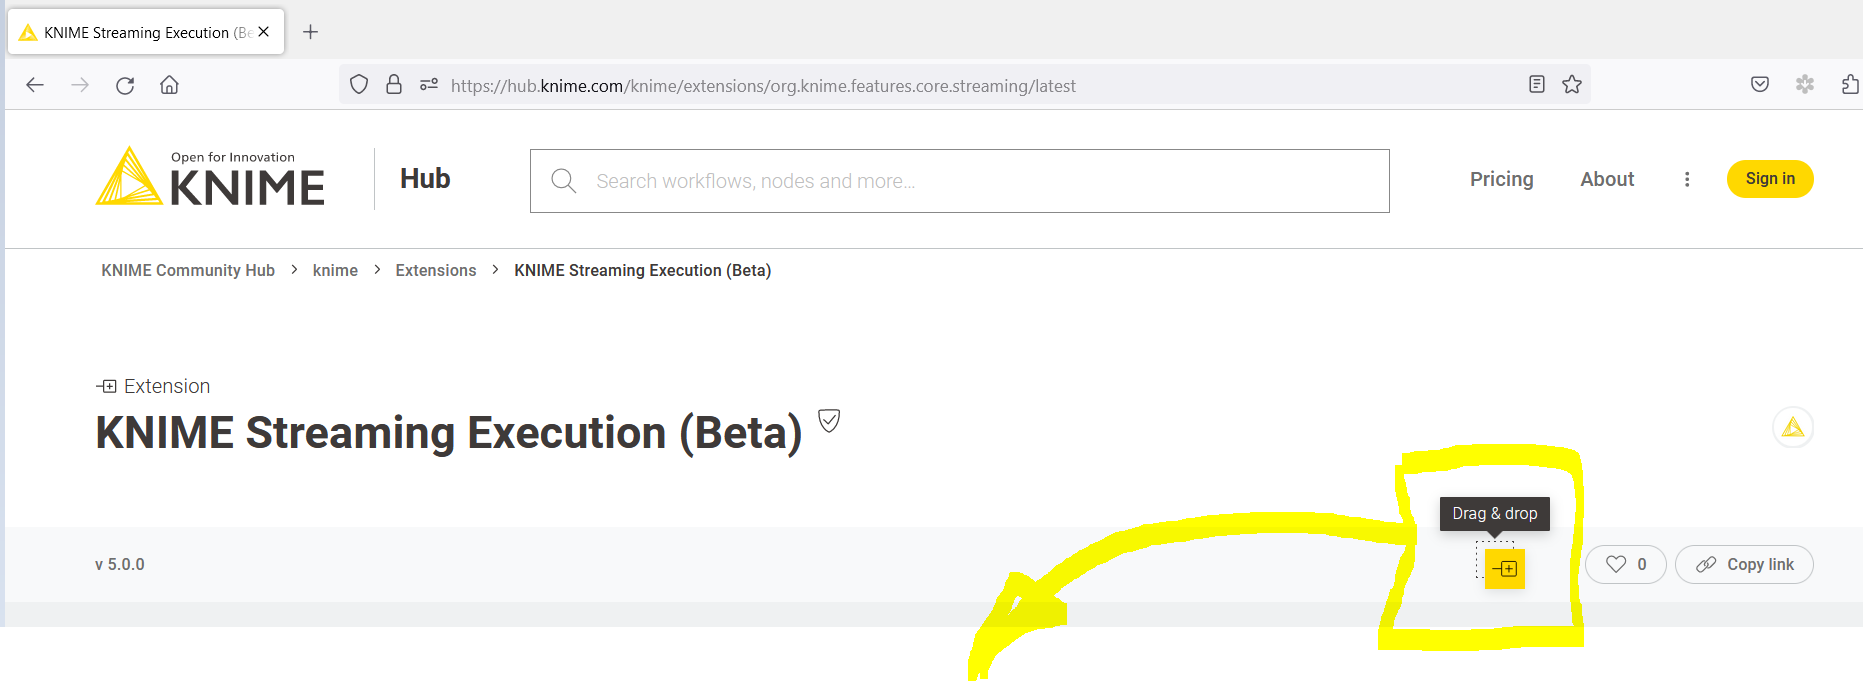Open the Pricing page
The height and width of the screenshot is (681, 1863).
tap(1501, 179)
